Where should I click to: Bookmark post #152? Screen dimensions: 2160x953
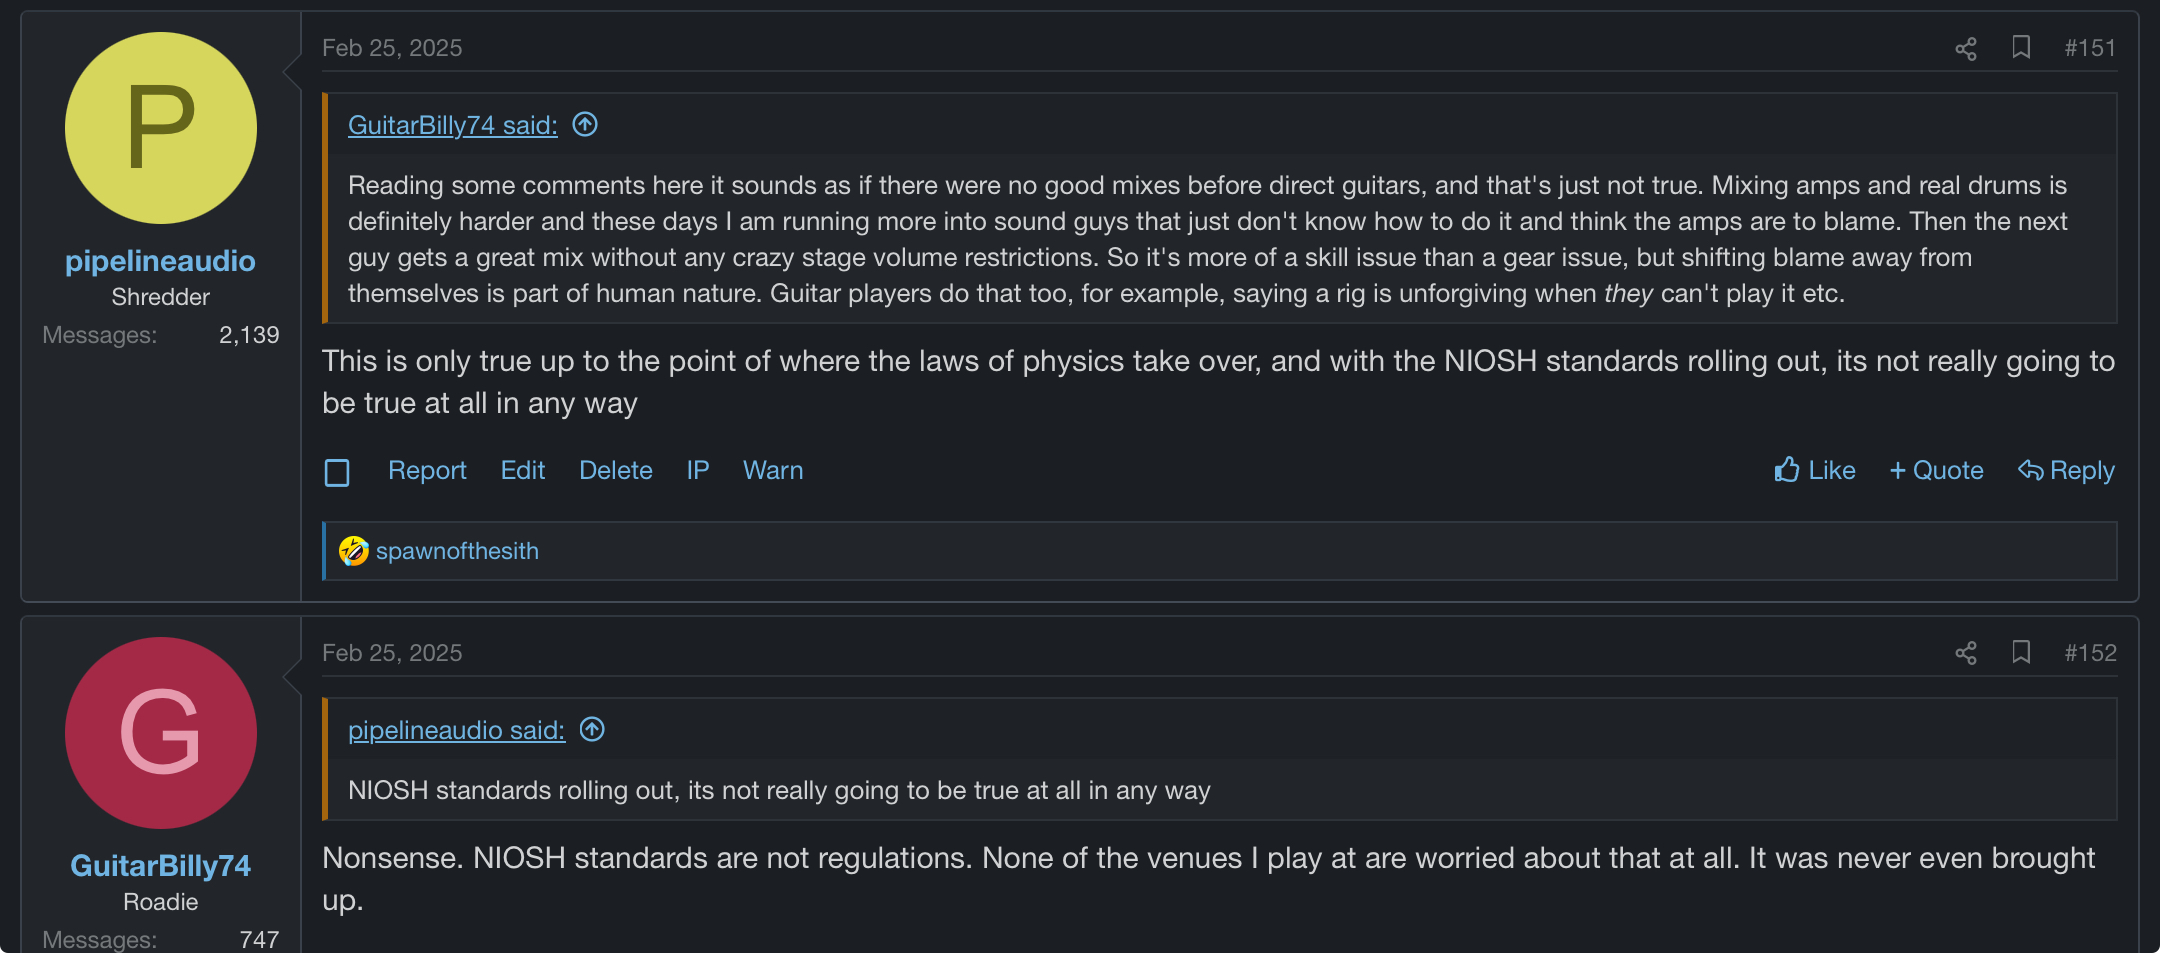click(x=2020, y=652)
